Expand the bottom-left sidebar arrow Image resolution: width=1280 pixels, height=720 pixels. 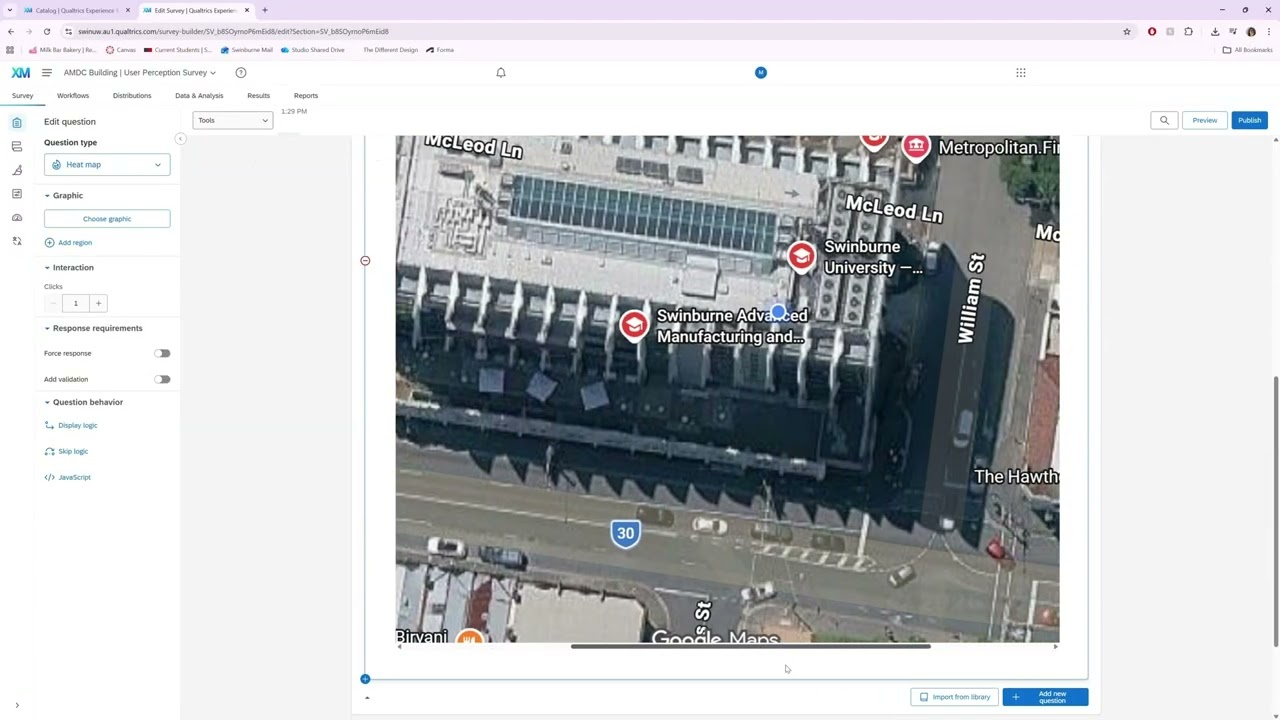pos(17,706)
